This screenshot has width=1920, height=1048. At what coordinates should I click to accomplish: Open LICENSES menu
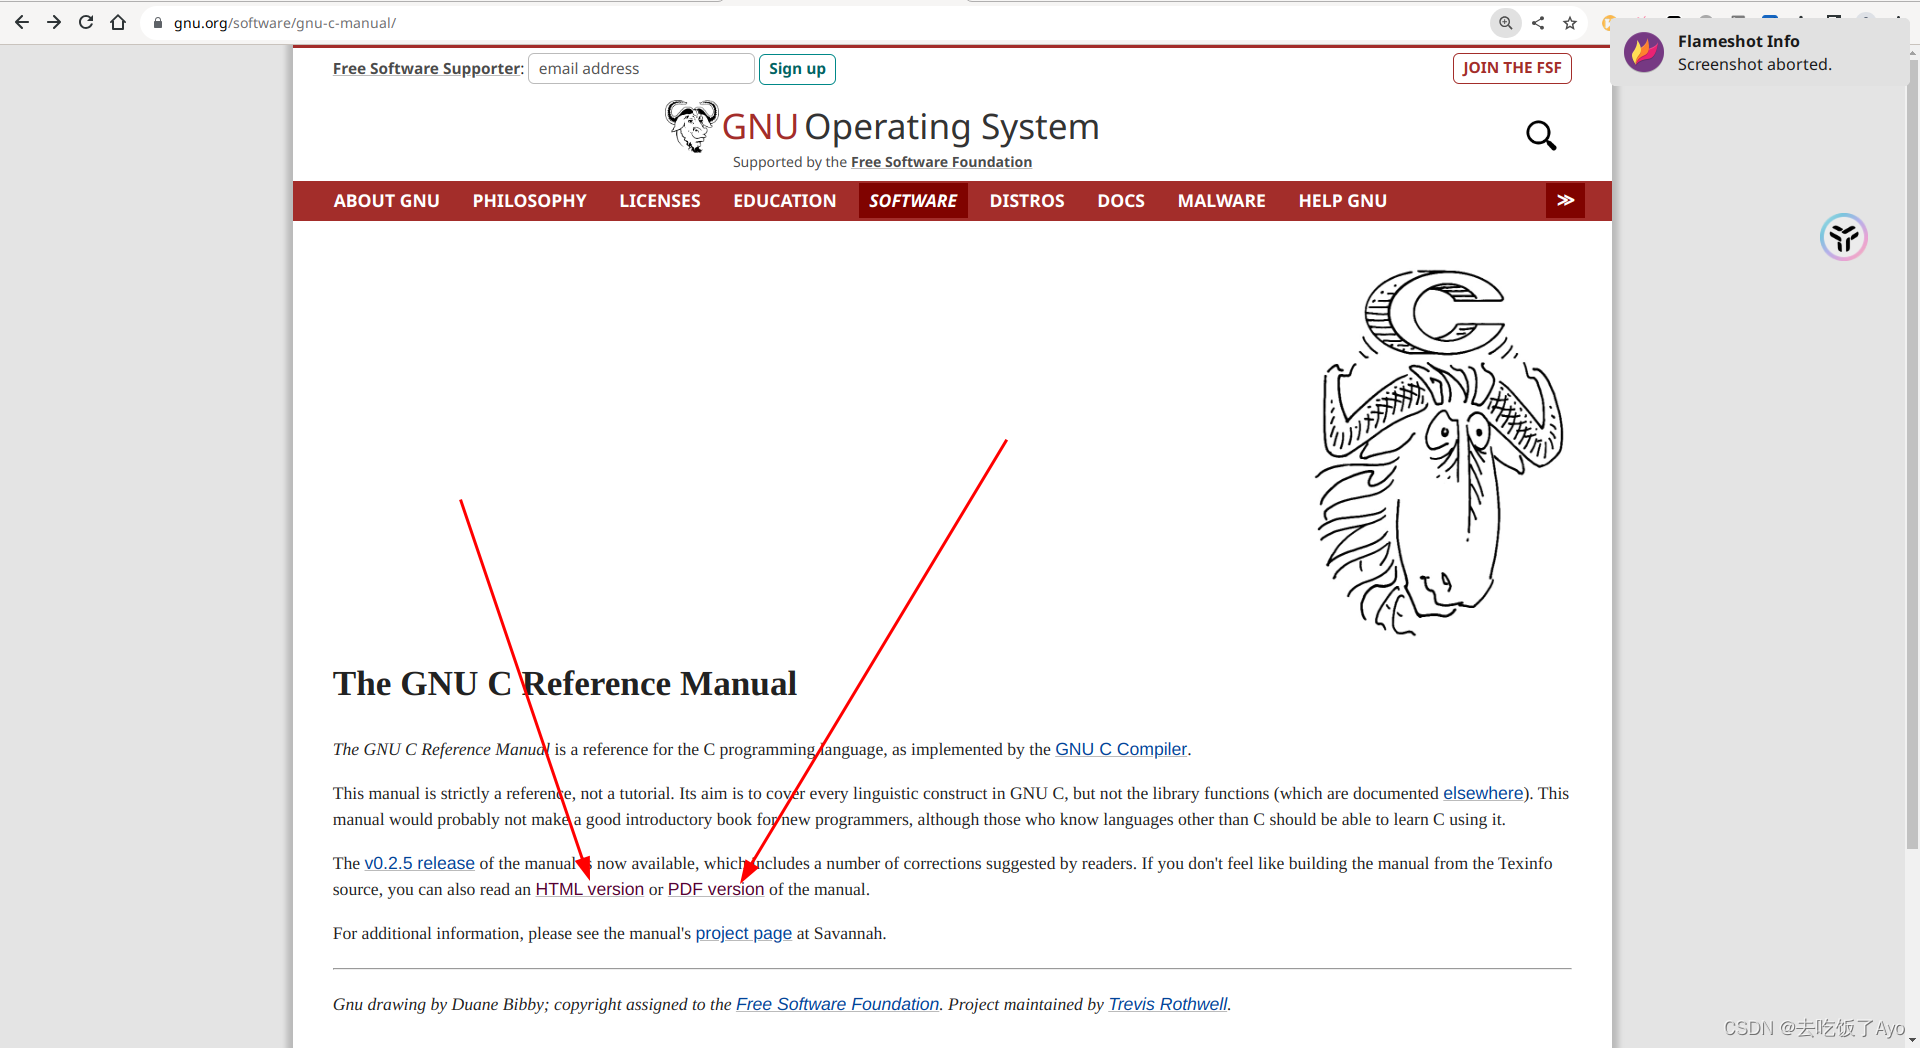pyautogui.click(x=660, y=201)
